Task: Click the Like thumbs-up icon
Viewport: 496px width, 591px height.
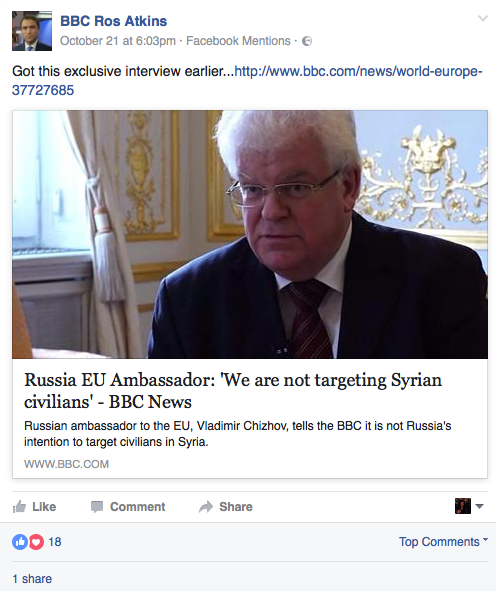Action: pos(19,507)
